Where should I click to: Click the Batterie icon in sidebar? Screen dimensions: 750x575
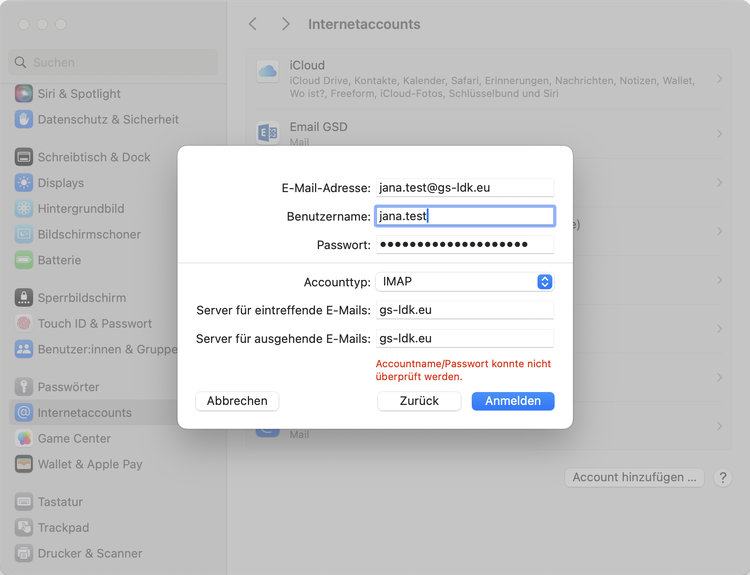pos(24,260)
